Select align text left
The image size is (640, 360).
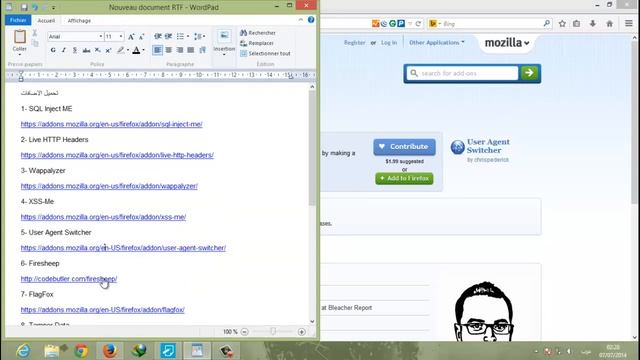coord(157,50)
